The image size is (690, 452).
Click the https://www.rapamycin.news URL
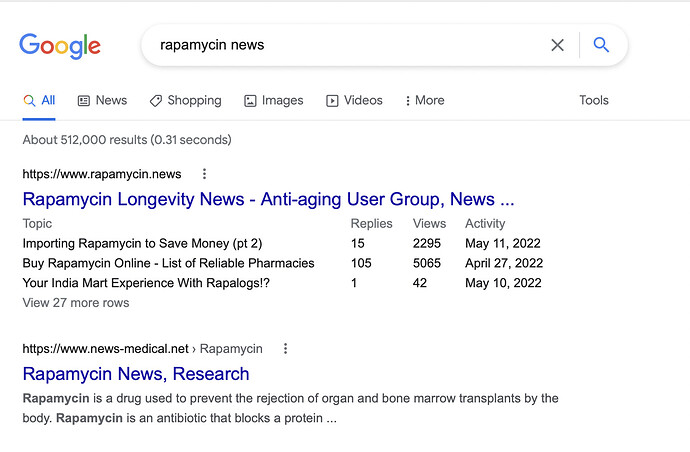tap(102, 174)
